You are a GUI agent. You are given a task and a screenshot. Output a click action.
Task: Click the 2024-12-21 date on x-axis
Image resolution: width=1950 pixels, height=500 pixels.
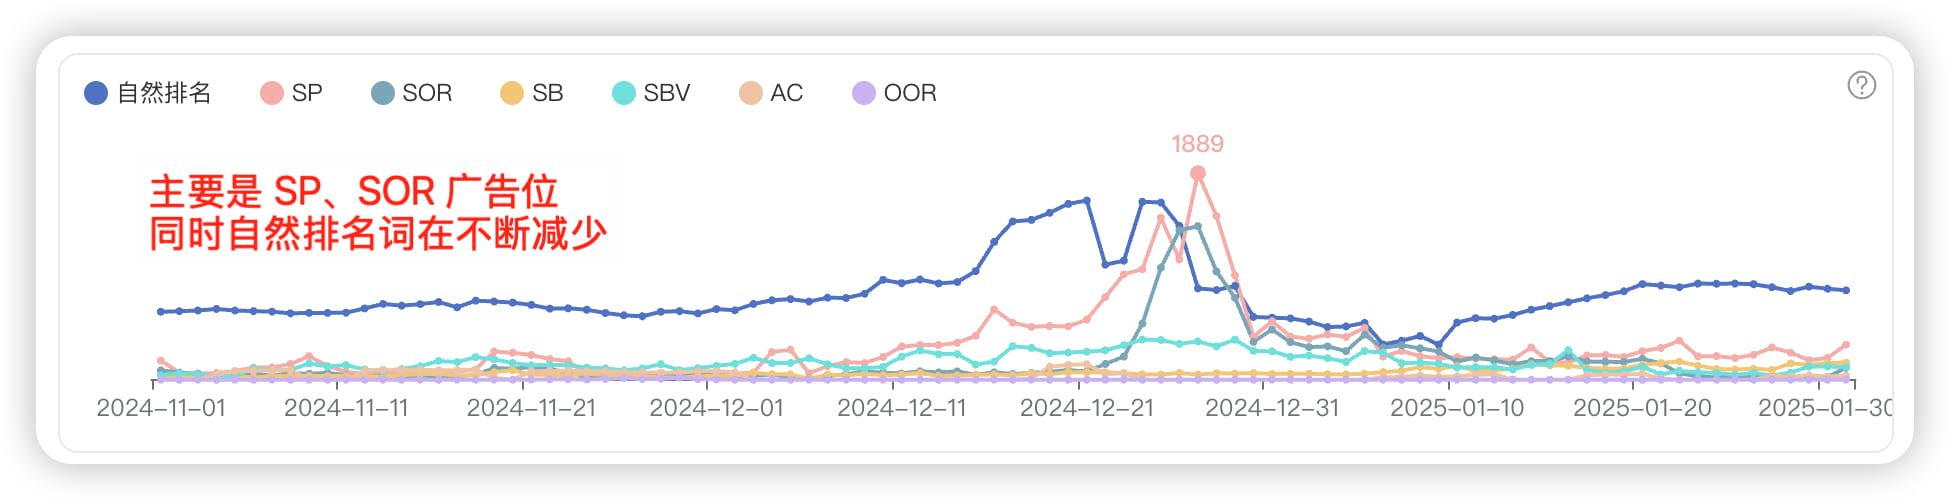pyautogui.click(x=1086, y=408)
